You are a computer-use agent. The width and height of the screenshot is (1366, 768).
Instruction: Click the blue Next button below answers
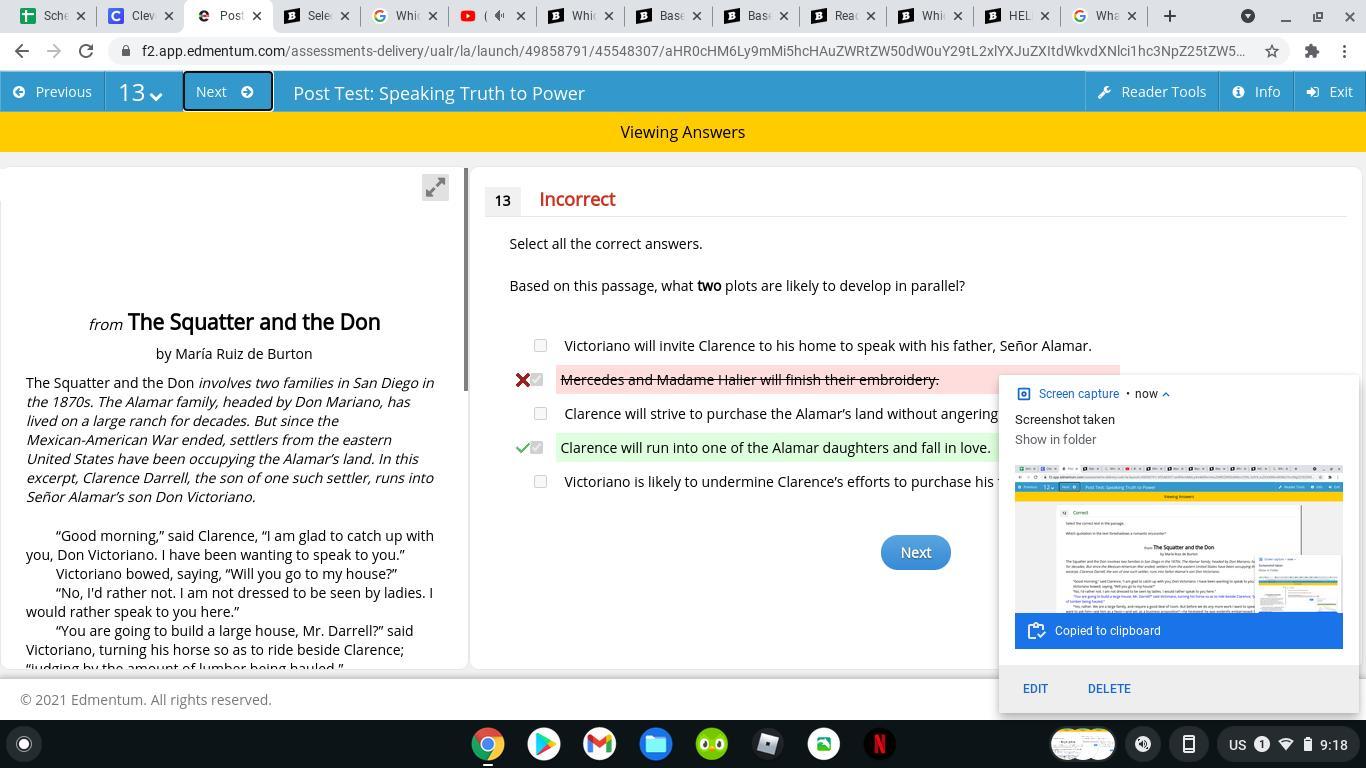pyautogui.click(x=915, y=552)
